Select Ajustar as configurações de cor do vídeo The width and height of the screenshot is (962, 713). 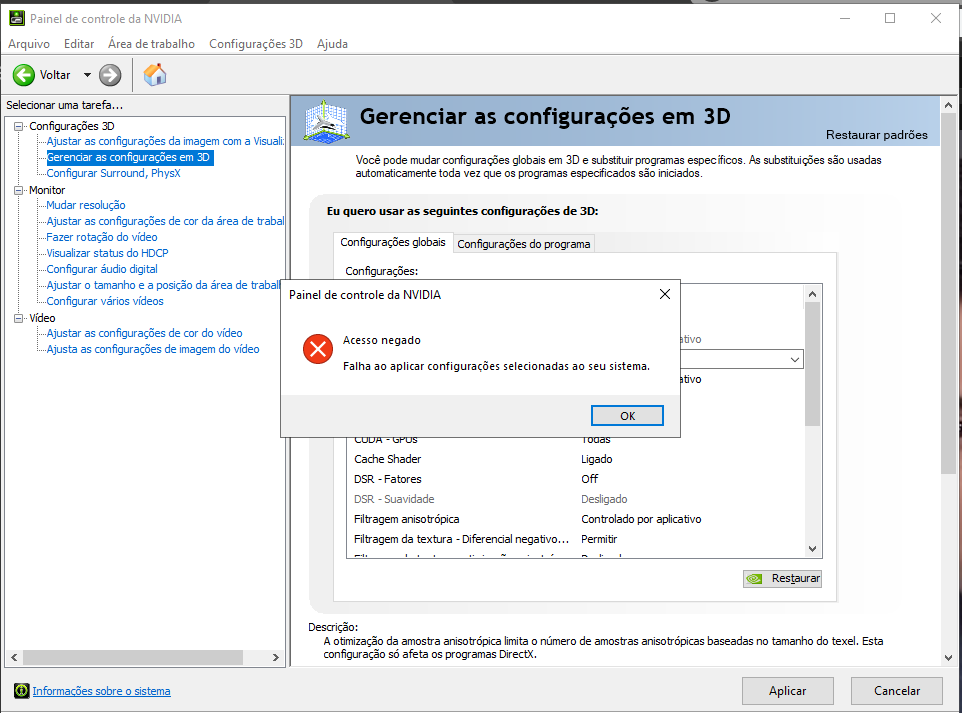tap(144, 333)
